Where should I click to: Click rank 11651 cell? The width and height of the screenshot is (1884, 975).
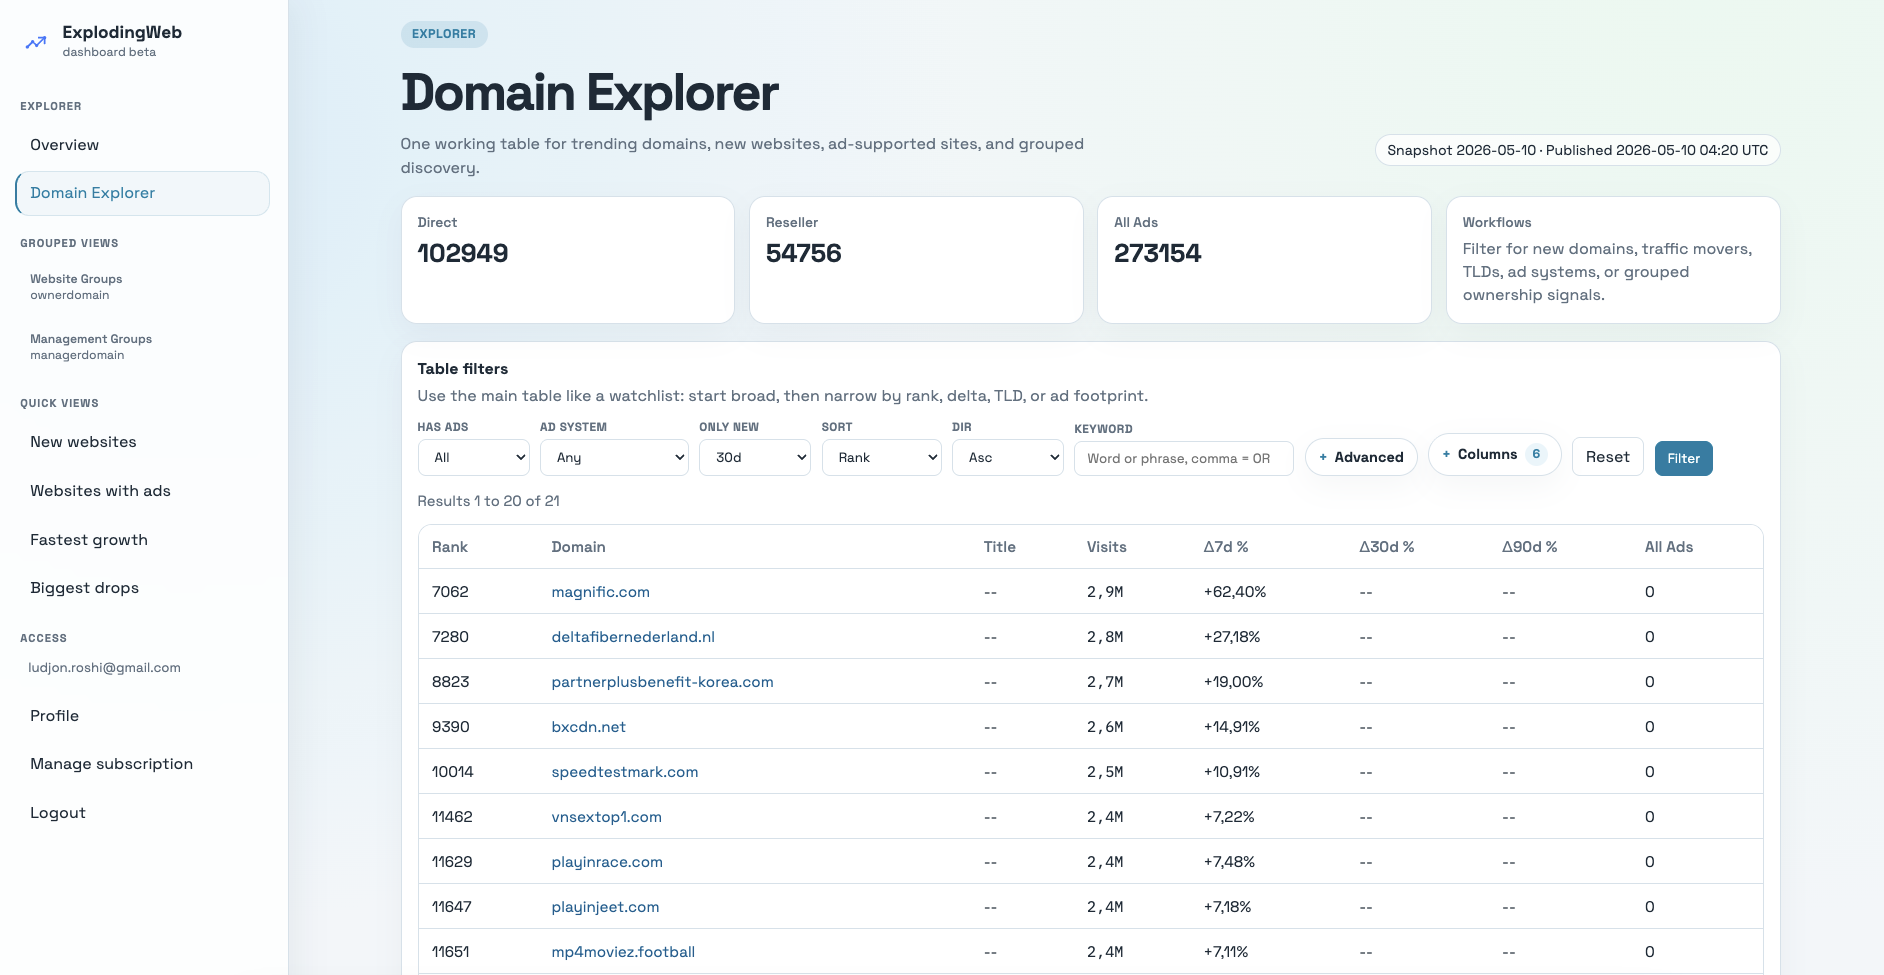tap(451, 952)
